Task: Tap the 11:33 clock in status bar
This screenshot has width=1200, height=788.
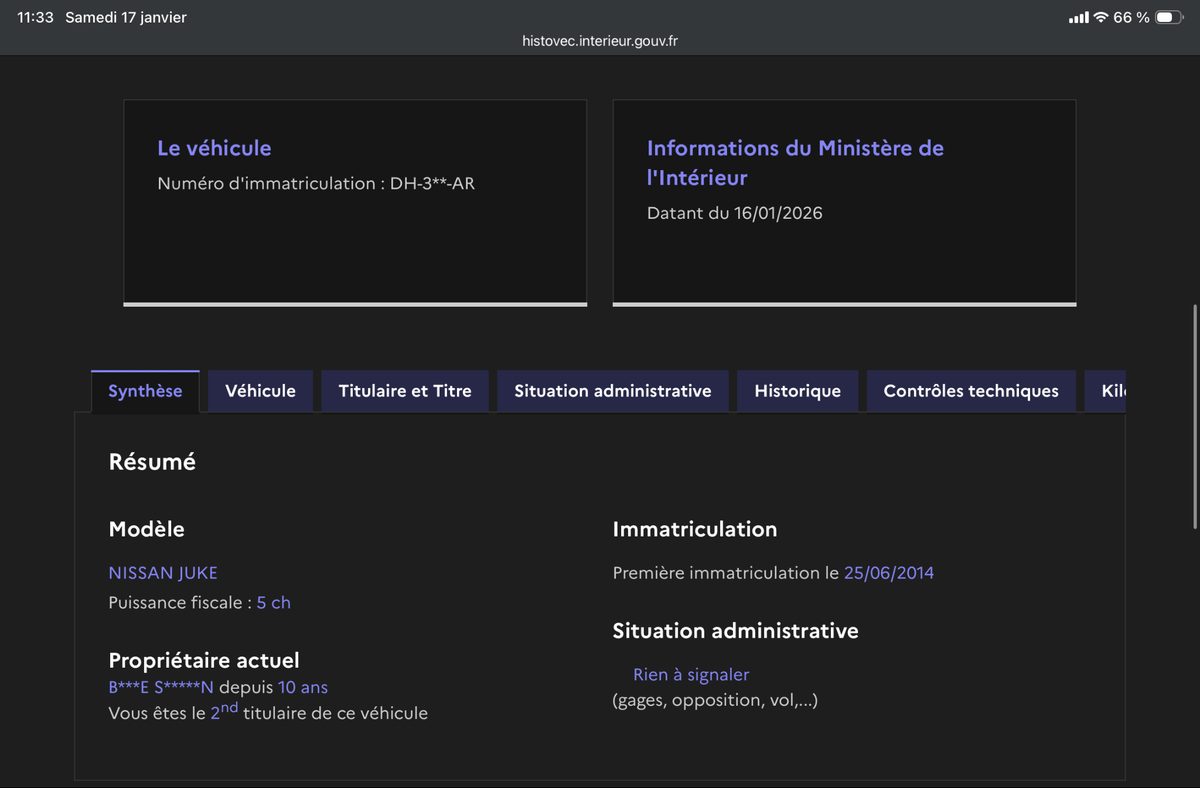Action: pyautogui.click(x=35, y=18)
